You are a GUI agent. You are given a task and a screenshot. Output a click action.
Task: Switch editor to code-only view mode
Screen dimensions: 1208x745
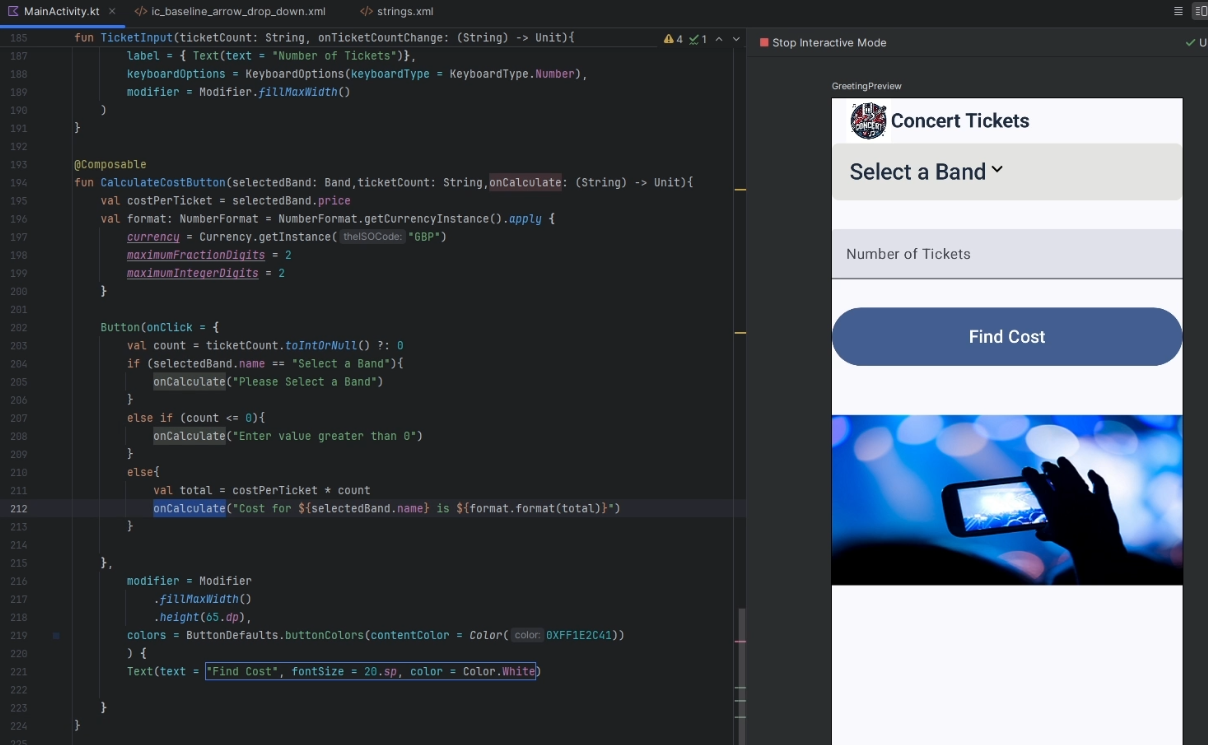(x=1179, y=11)
